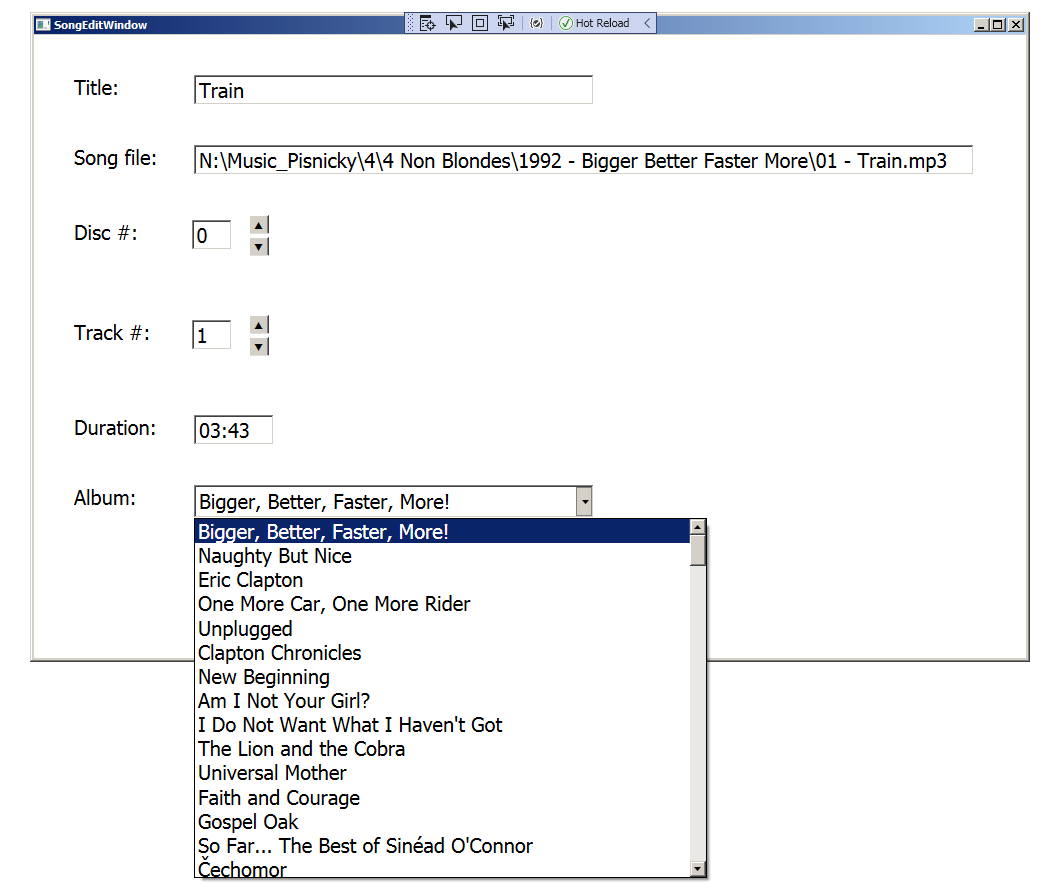Increase the Track # value
This screenshot has width=1061, height=892.
tap(259, 326)
